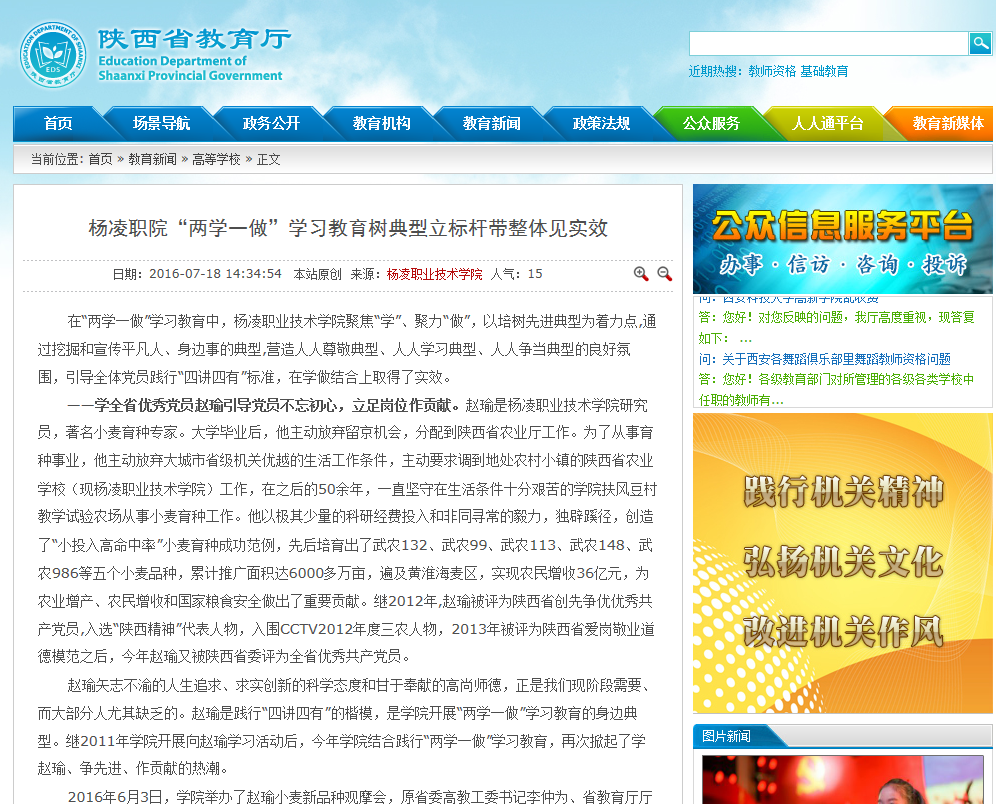Screen dimensions: 996x804
Task: Follow the 高等学校 breadcrumb link
Action: [216, 159]
